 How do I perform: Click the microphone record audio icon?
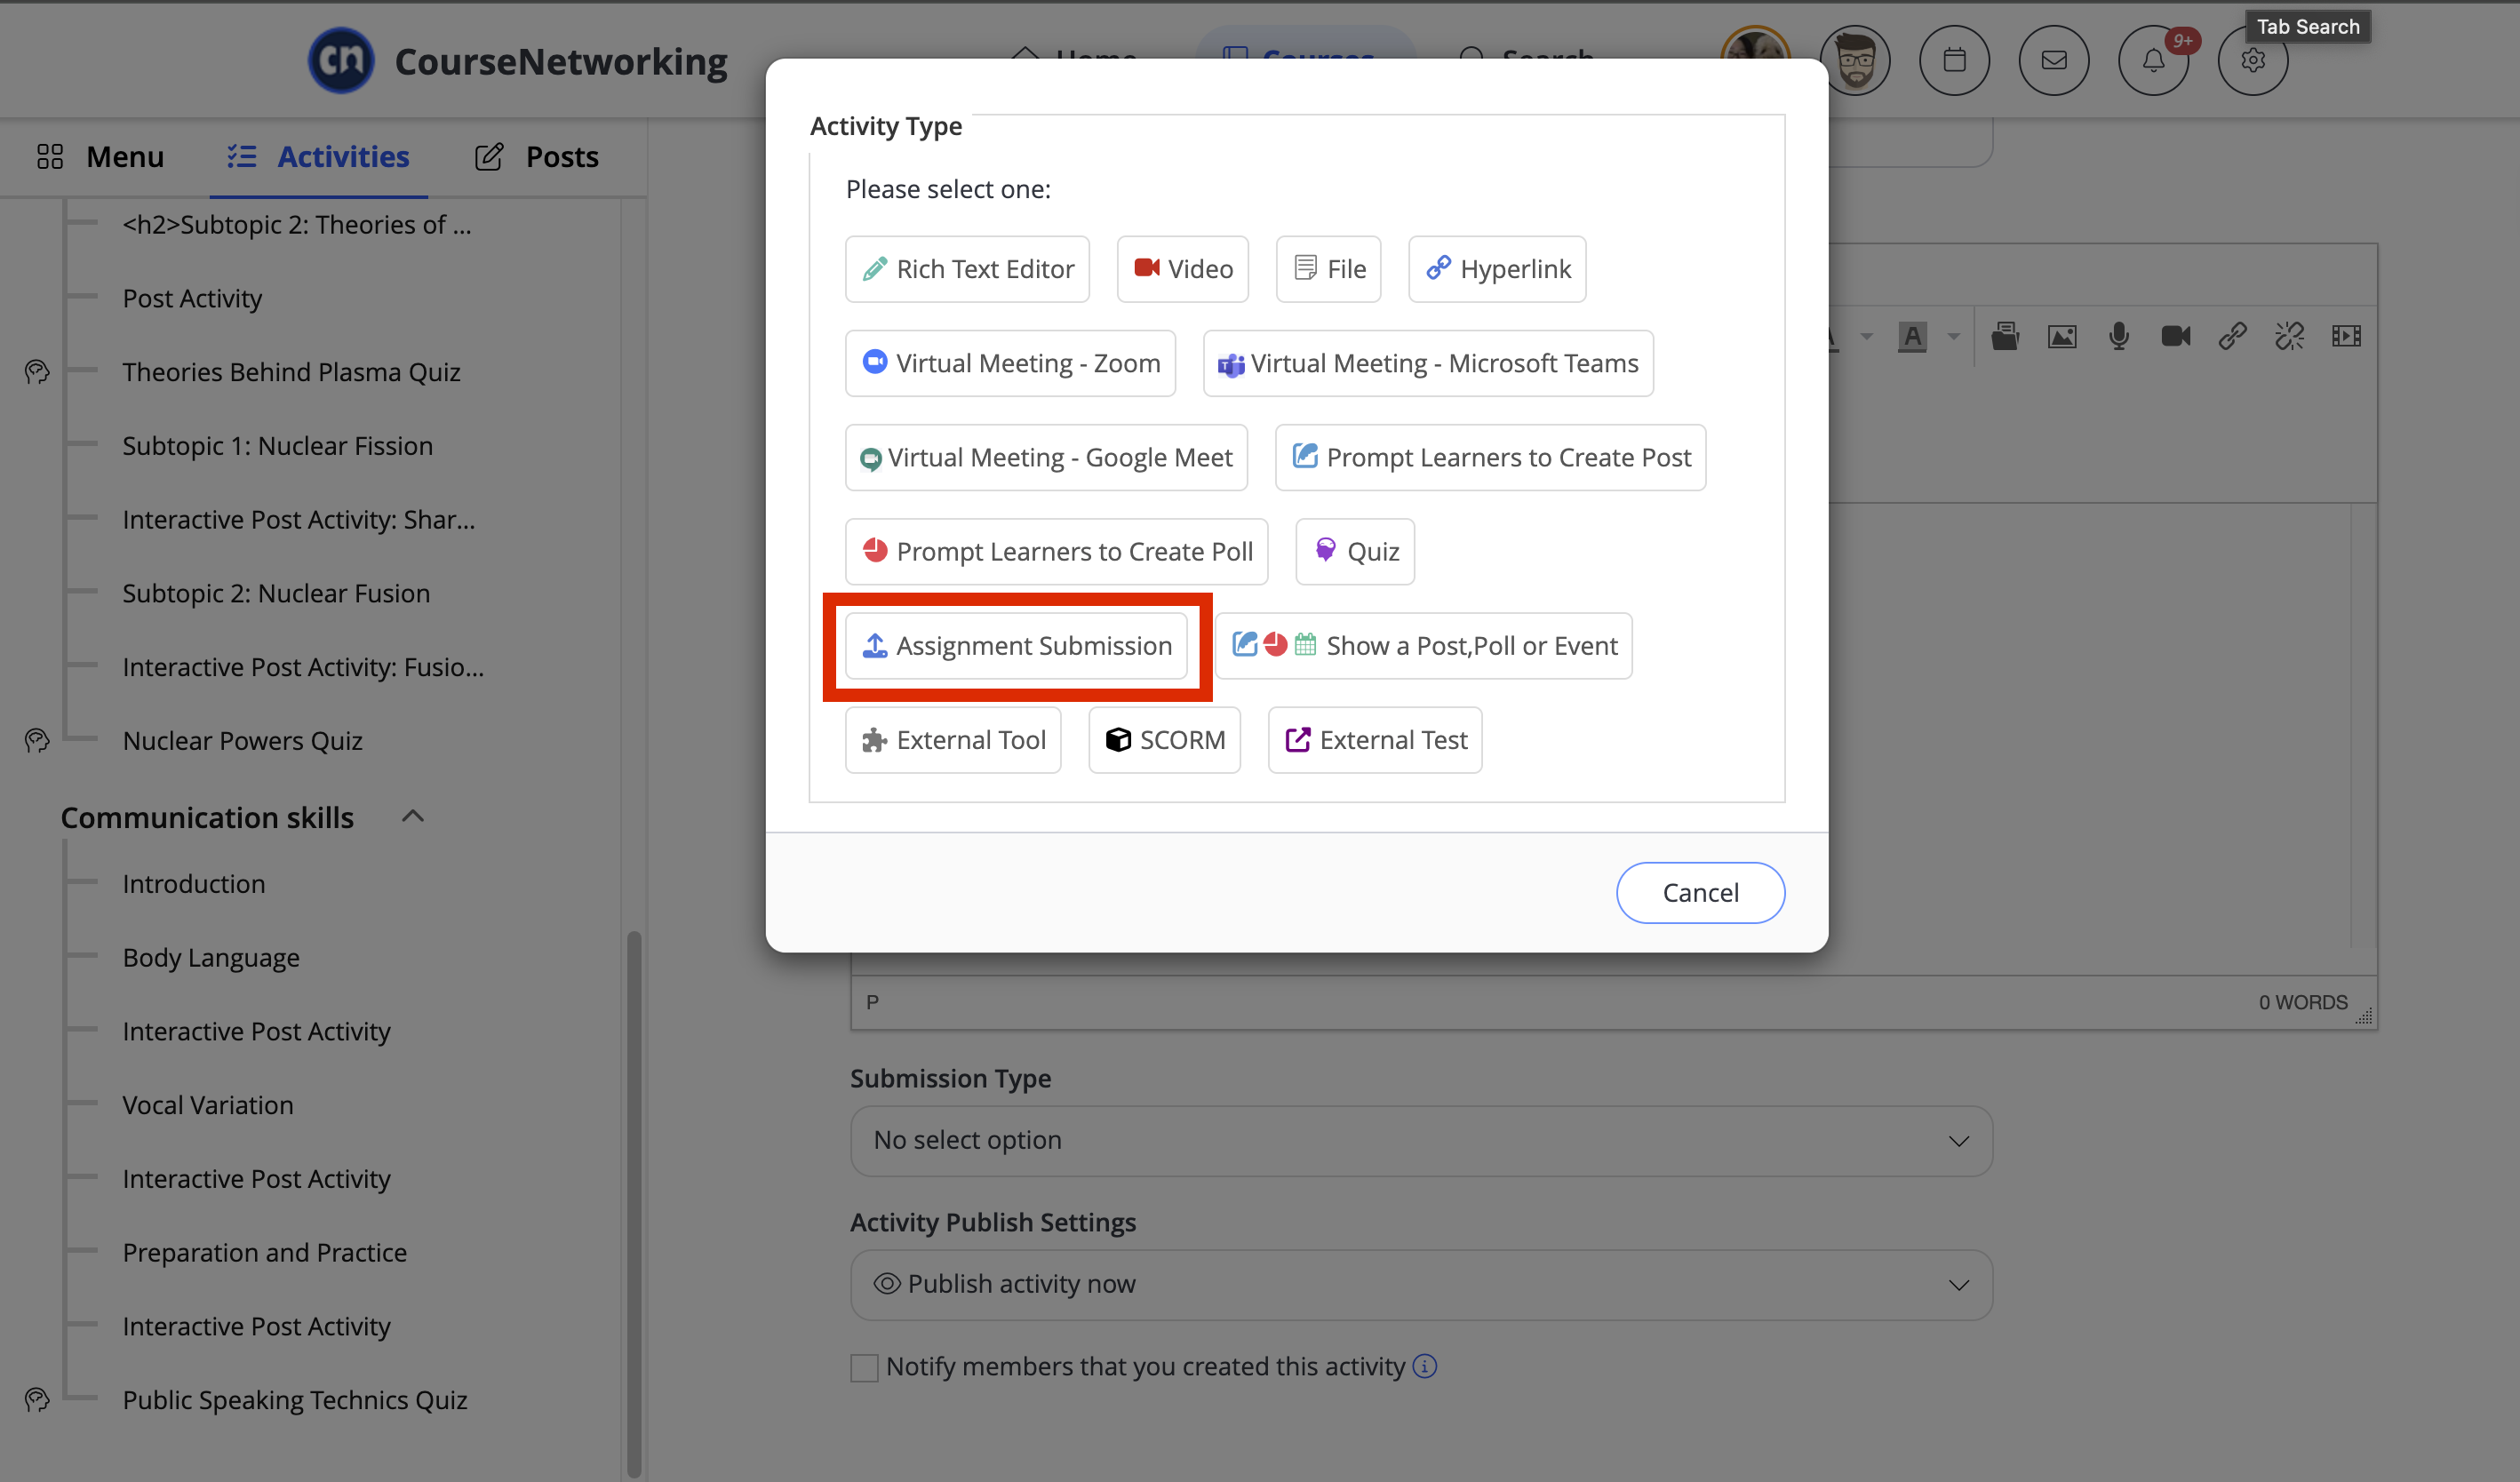pos(2118,336)
